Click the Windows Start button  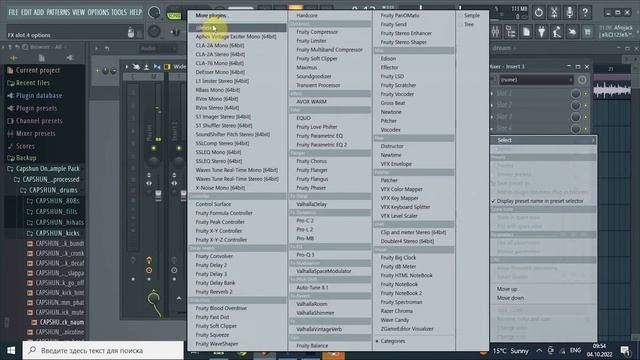click(x=11, y=351)
